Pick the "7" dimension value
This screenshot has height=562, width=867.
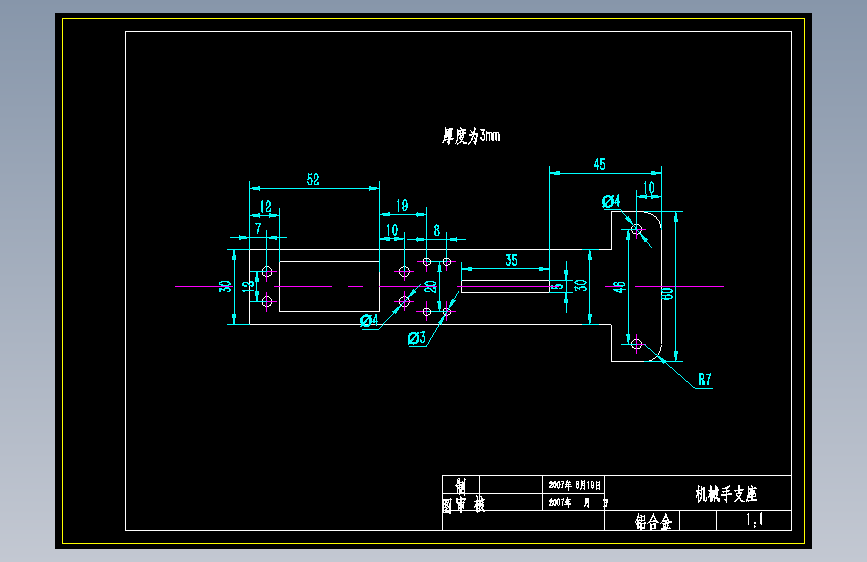258,228
